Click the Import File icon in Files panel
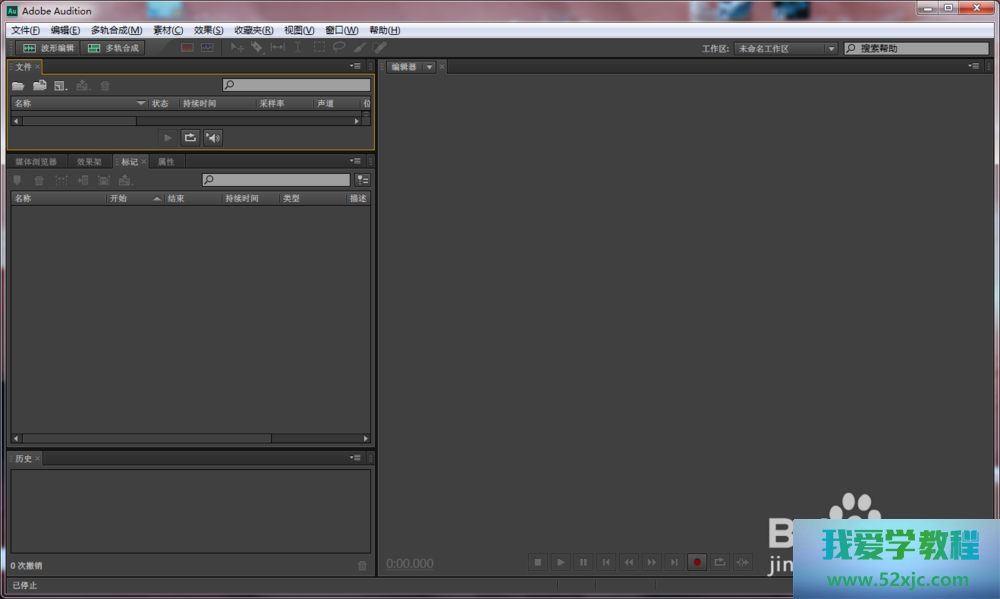Viewport: 1000px width, 599px height. [40, 86]
